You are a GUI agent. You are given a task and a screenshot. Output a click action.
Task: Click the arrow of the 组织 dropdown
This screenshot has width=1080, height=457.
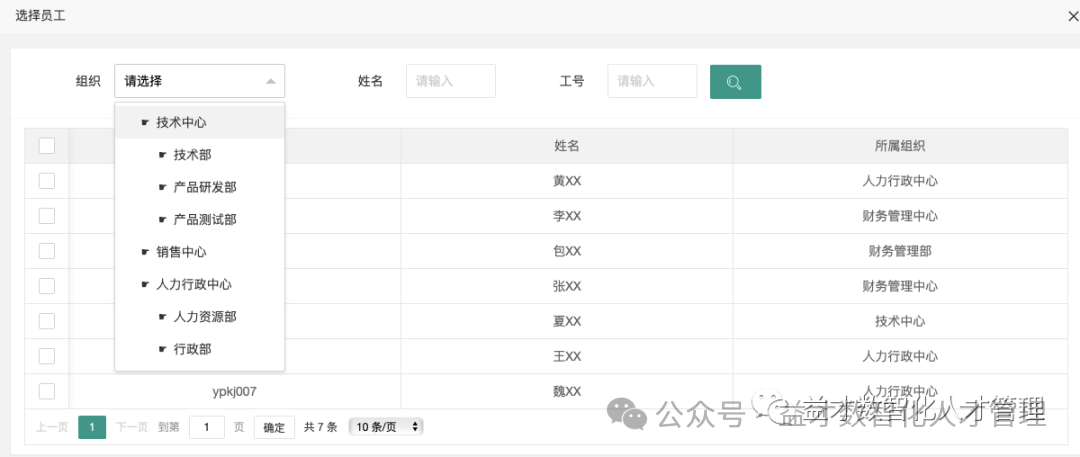pos(271,81)
